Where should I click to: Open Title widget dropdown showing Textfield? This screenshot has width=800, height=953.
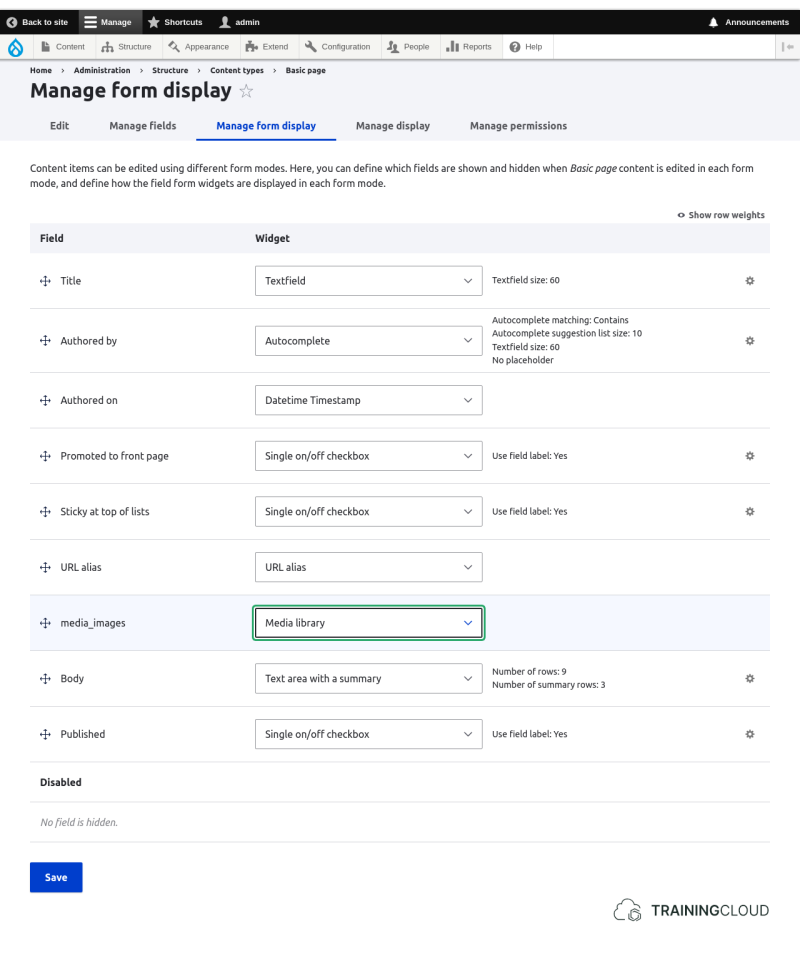pos(369,281)
